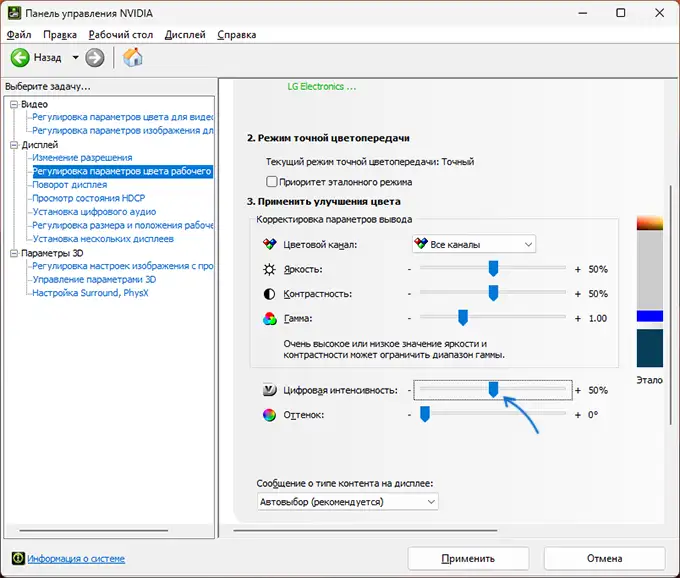The width and height of the screenshot is (680, 578).
Task: Click the Brightness '50%' value
Action: (x=598, y=269)
